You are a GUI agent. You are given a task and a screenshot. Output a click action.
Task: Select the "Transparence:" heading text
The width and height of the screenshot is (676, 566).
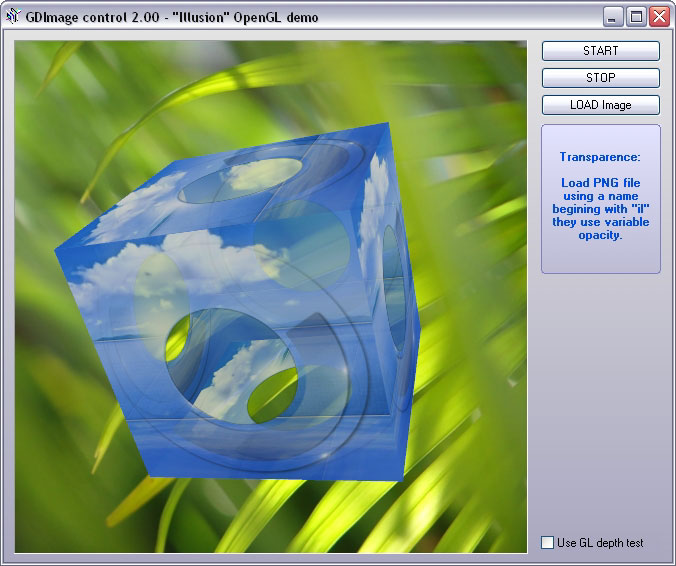pos(600,157)
